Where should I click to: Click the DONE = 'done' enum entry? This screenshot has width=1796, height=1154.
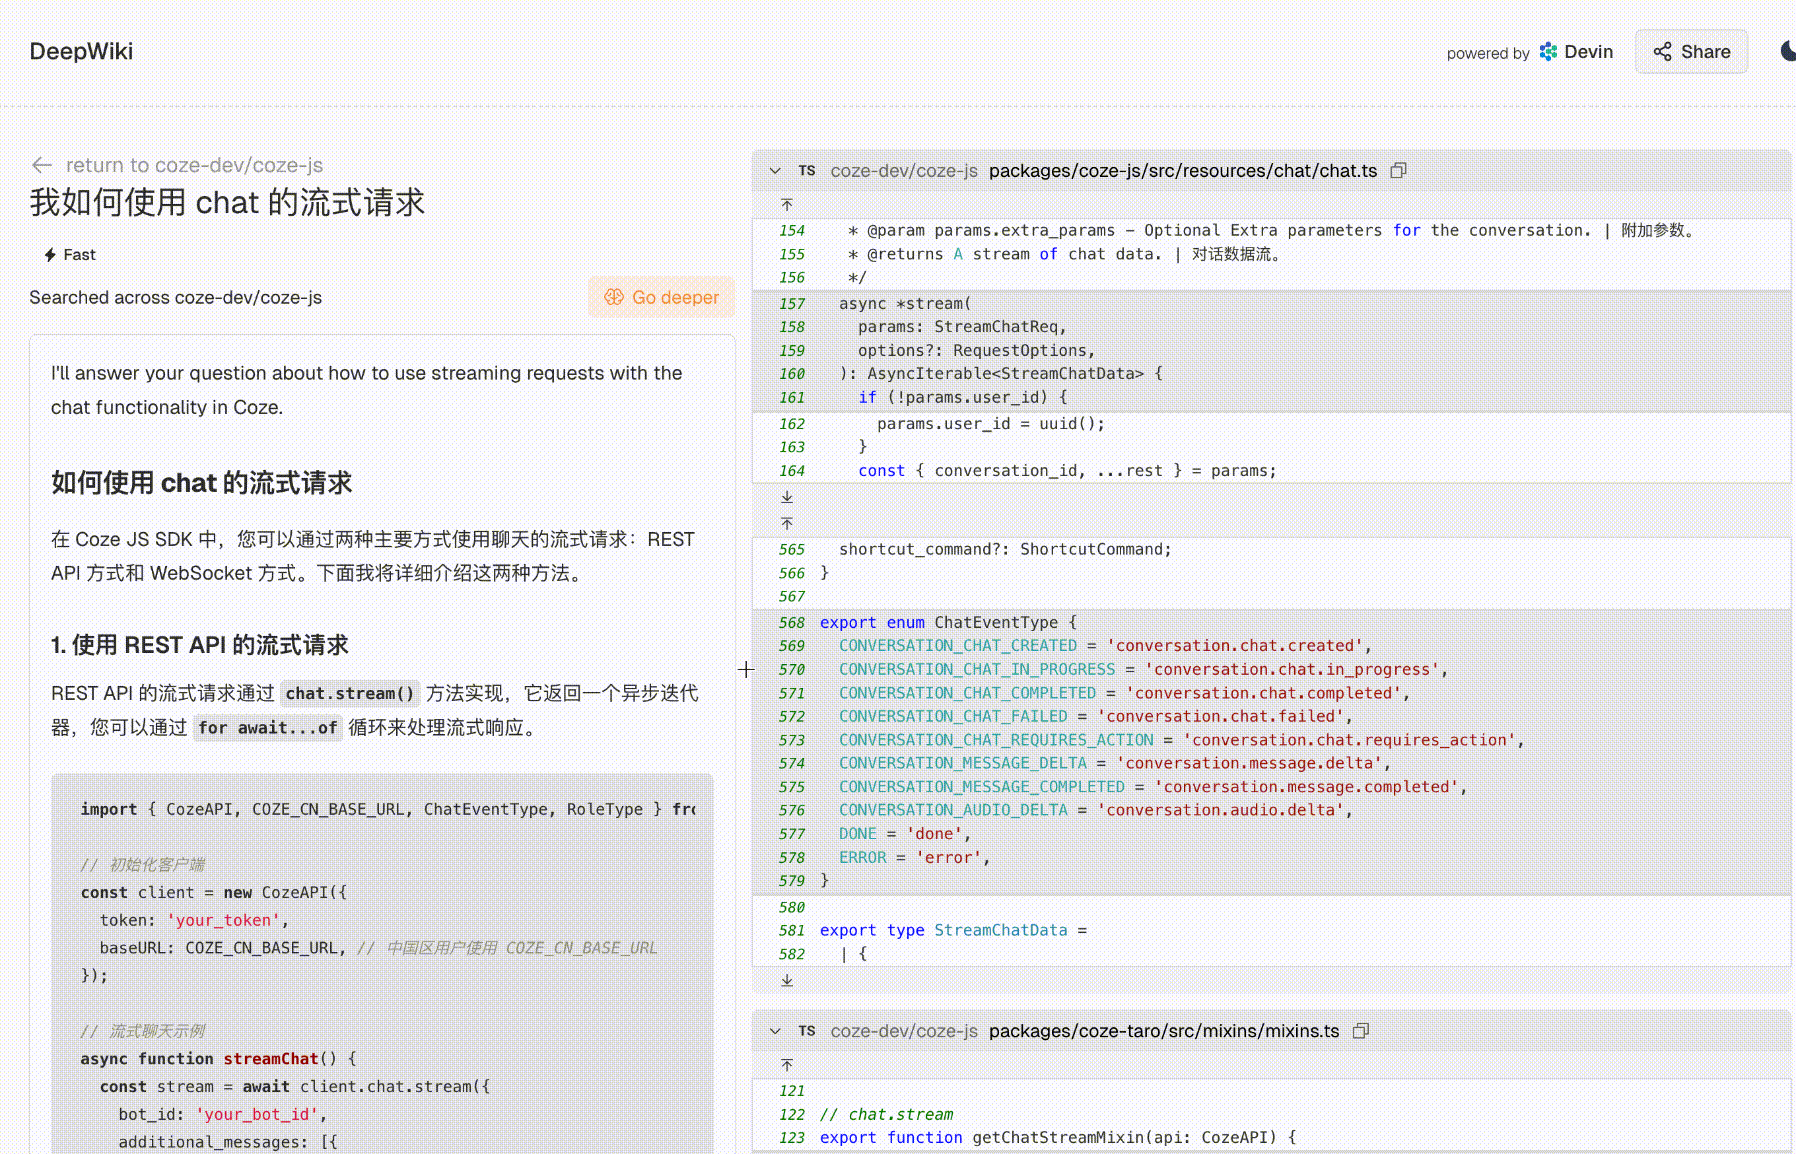pos(905,834)
